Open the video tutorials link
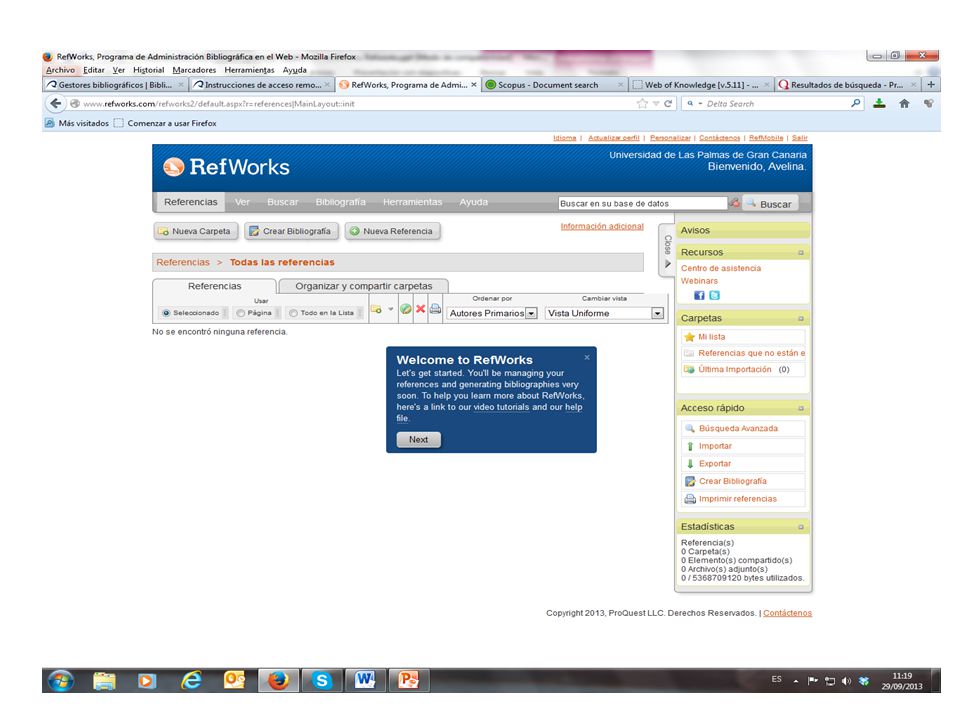 [501, 407]
